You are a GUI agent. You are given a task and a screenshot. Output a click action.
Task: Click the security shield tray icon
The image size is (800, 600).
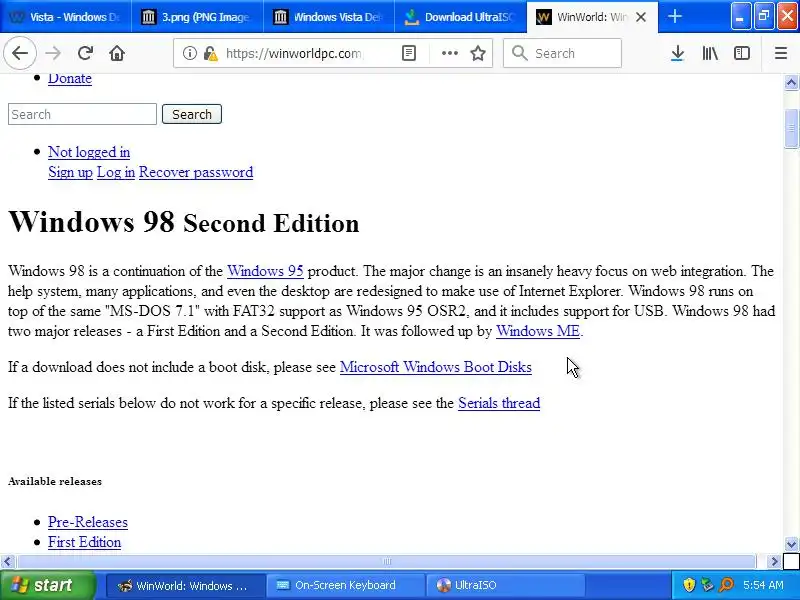pyautogui.click(x=689, y=585)
